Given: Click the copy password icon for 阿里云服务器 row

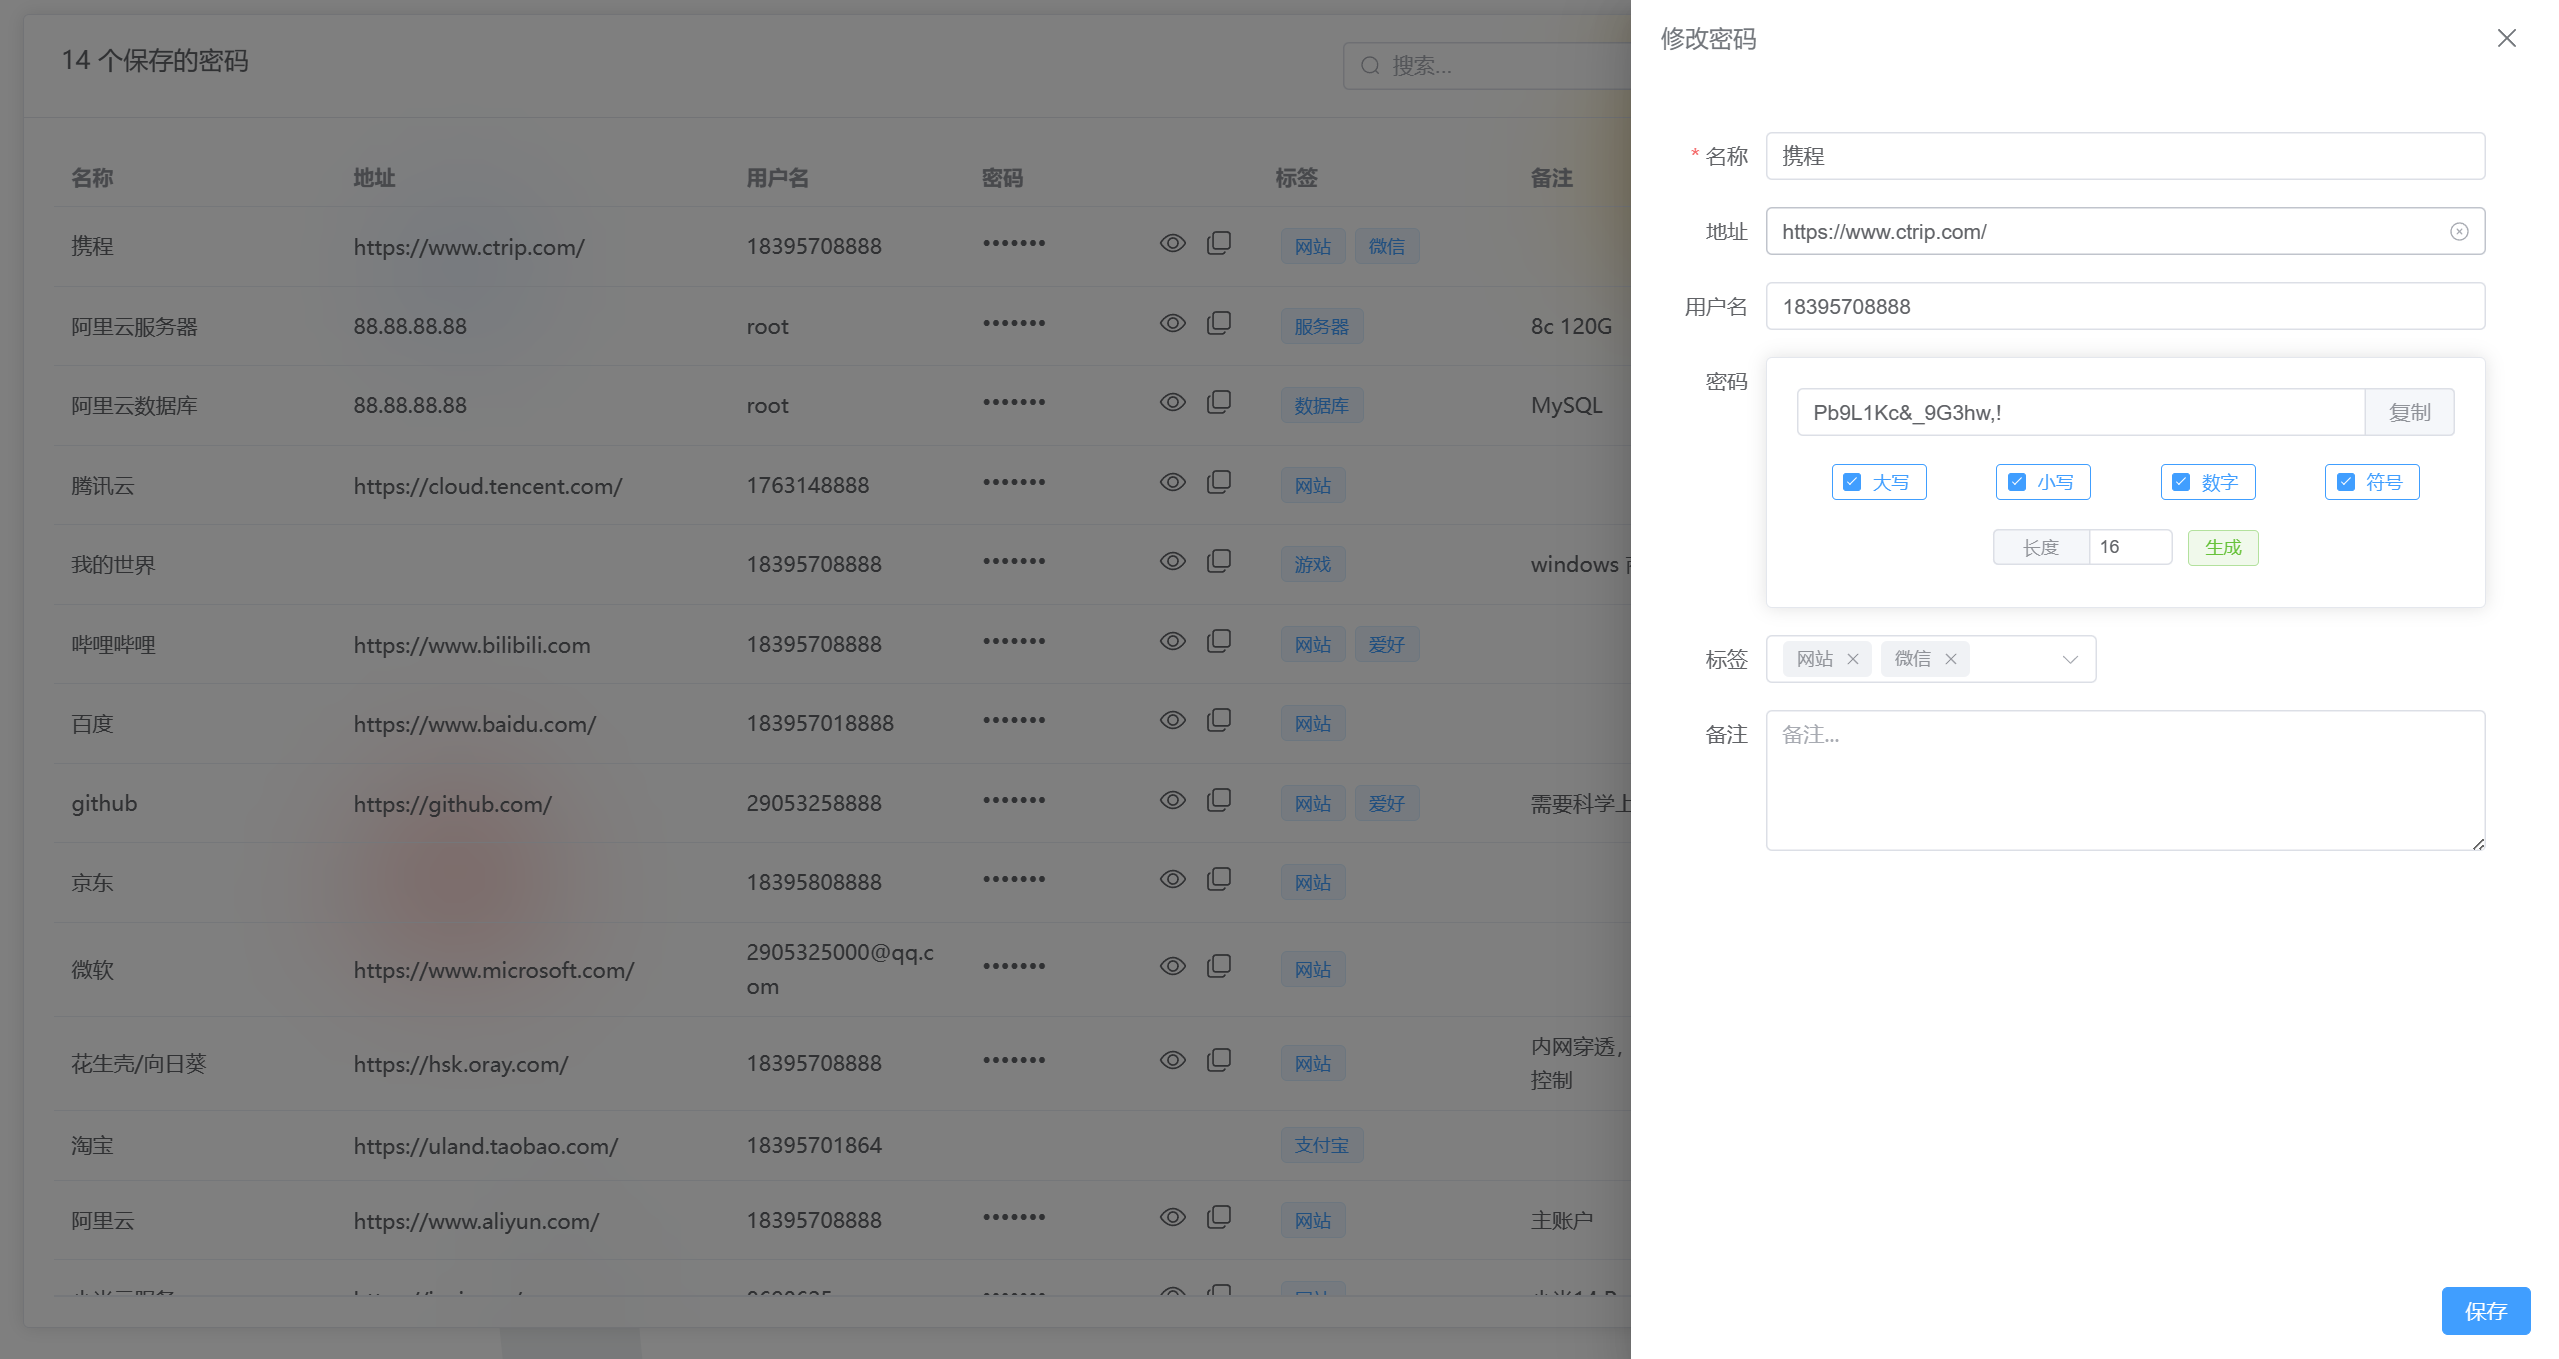Looking at the screenshot, I should 1218,323.
